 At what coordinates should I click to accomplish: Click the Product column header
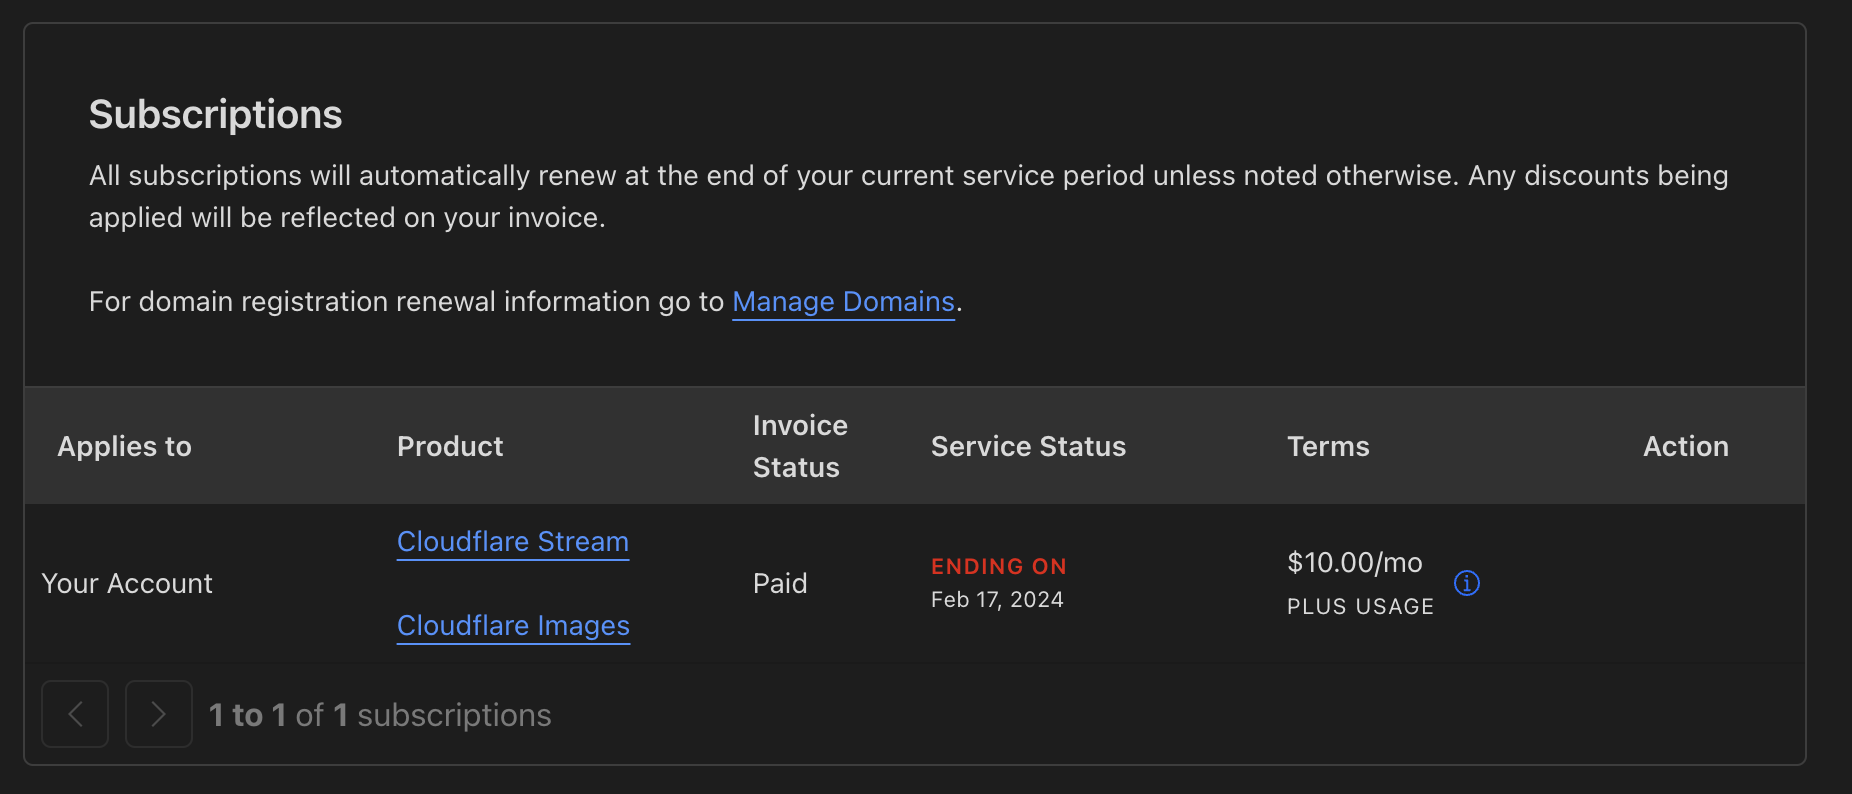point(450,446)
